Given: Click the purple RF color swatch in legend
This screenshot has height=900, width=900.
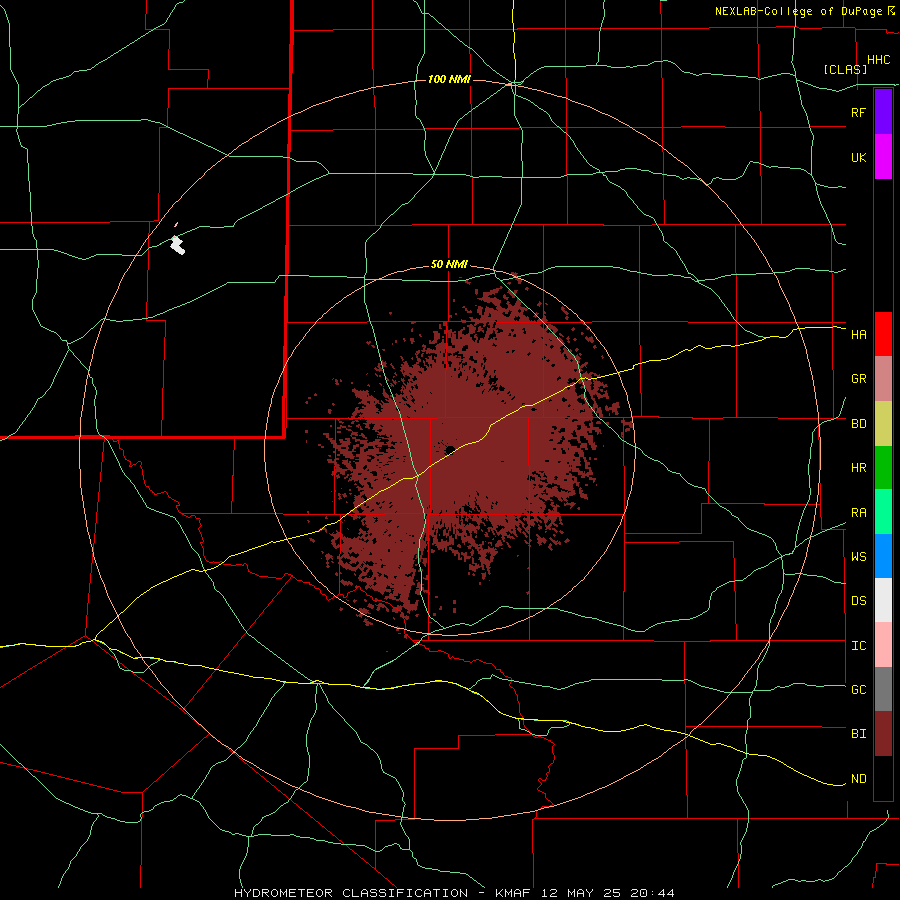Looking at the screenshot, I should [x=883, y=112].
